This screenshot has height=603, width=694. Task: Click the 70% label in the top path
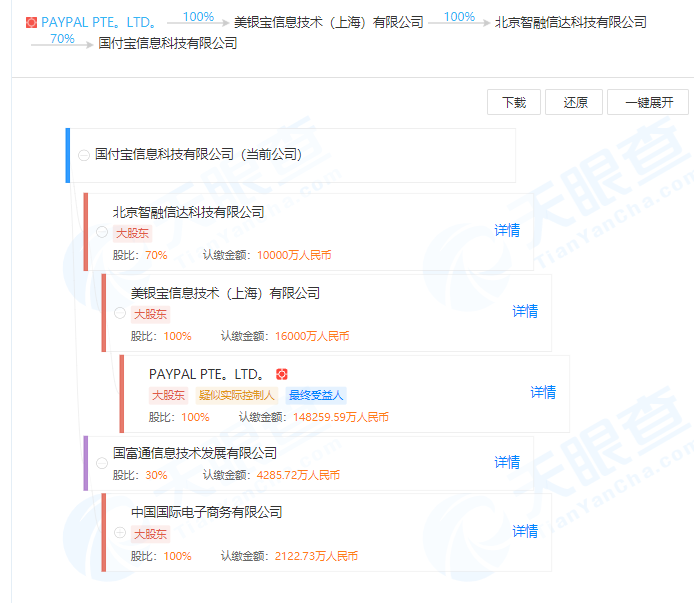tap(62, 39)
